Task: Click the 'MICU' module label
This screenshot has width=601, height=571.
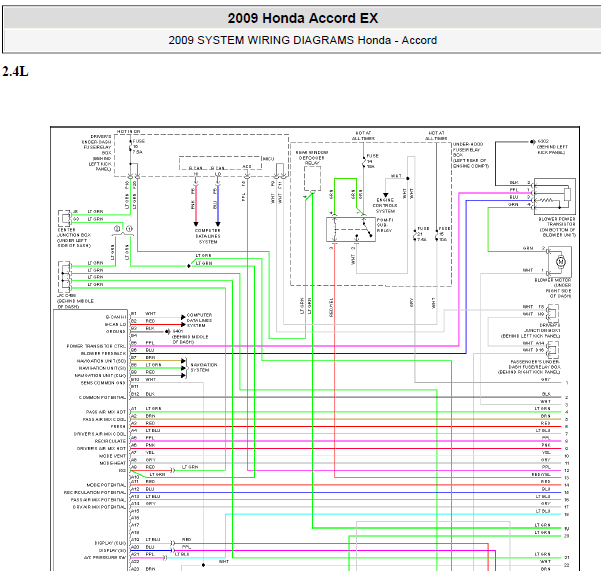Action: pos(268,159)
